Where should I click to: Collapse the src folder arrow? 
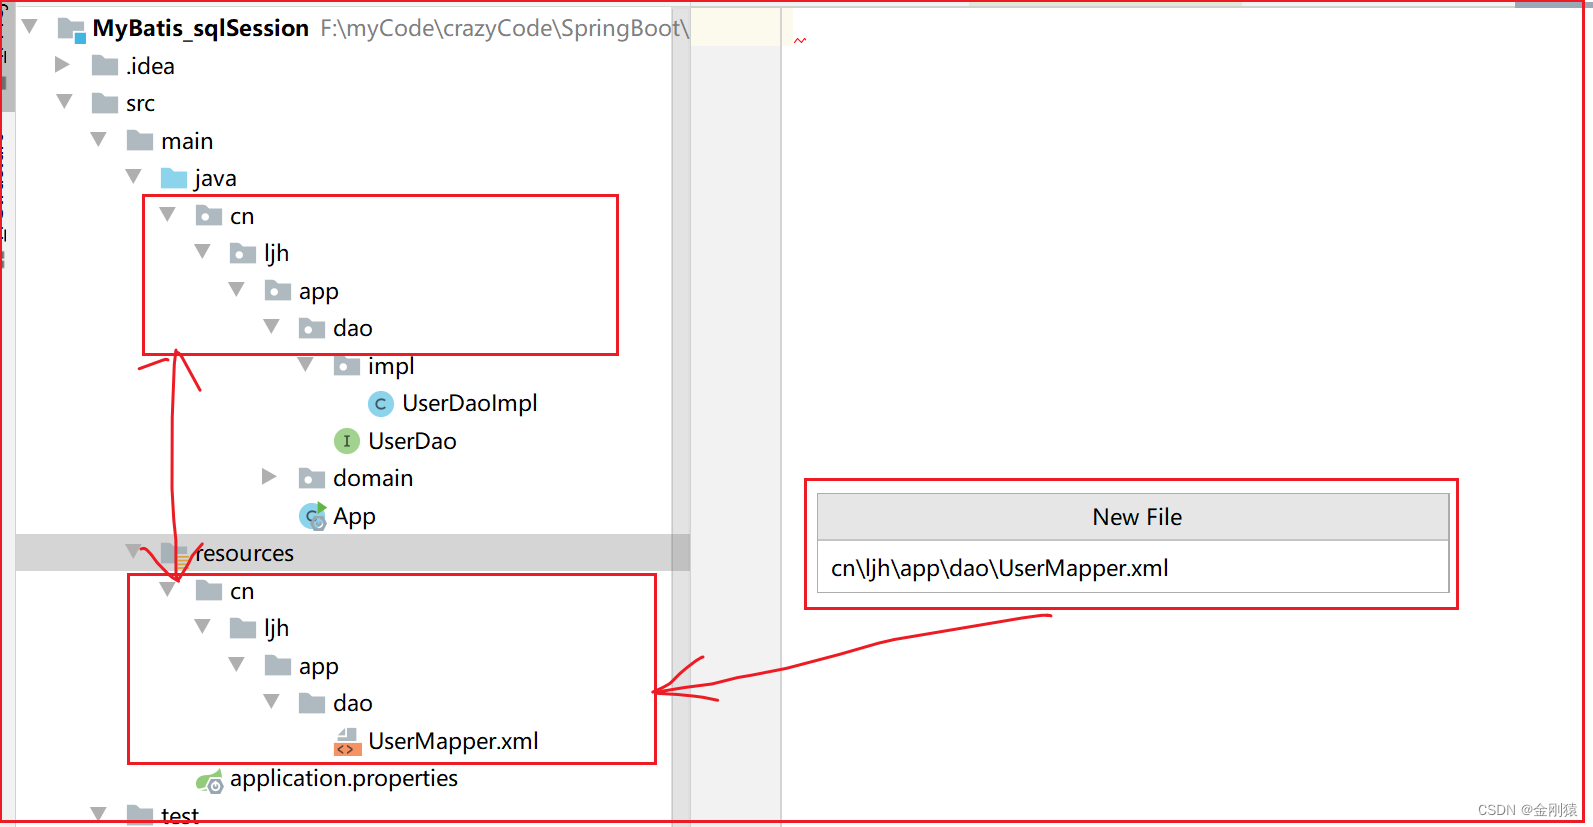[x=65, y=101]
